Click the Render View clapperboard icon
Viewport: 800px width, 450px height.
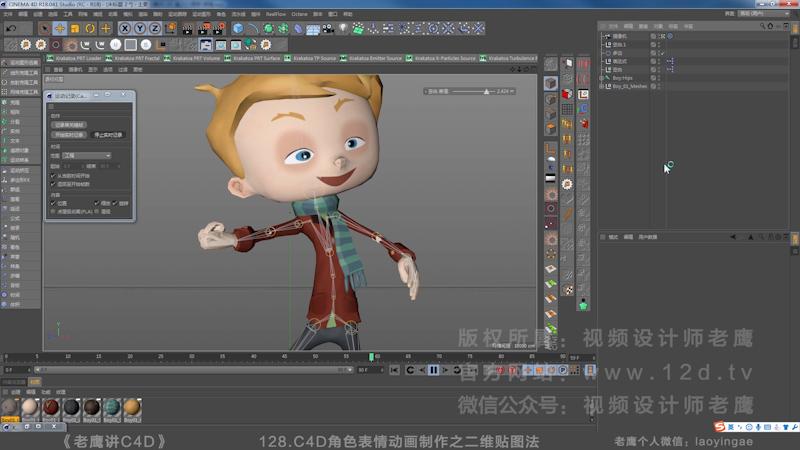(x=188, y=29)
